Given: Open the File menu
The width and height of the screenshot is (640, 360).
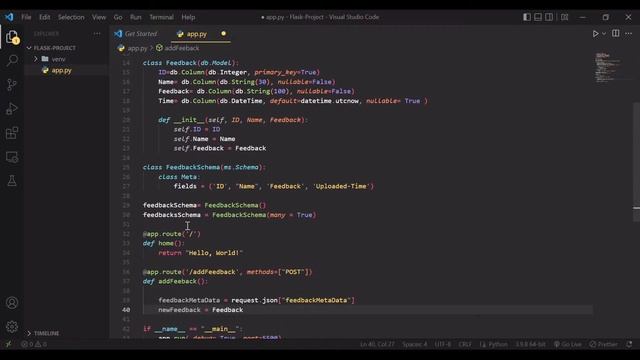Looking at the screenshot, I should point(26,17).
